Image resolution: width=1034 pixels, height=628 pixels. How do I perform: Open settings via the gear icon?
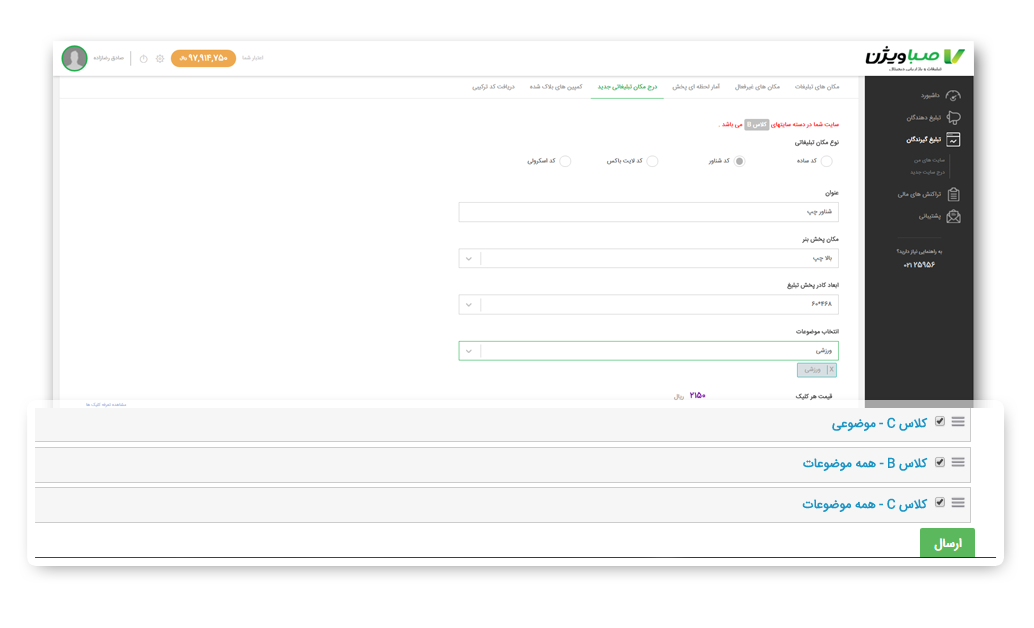coord(160,59)
